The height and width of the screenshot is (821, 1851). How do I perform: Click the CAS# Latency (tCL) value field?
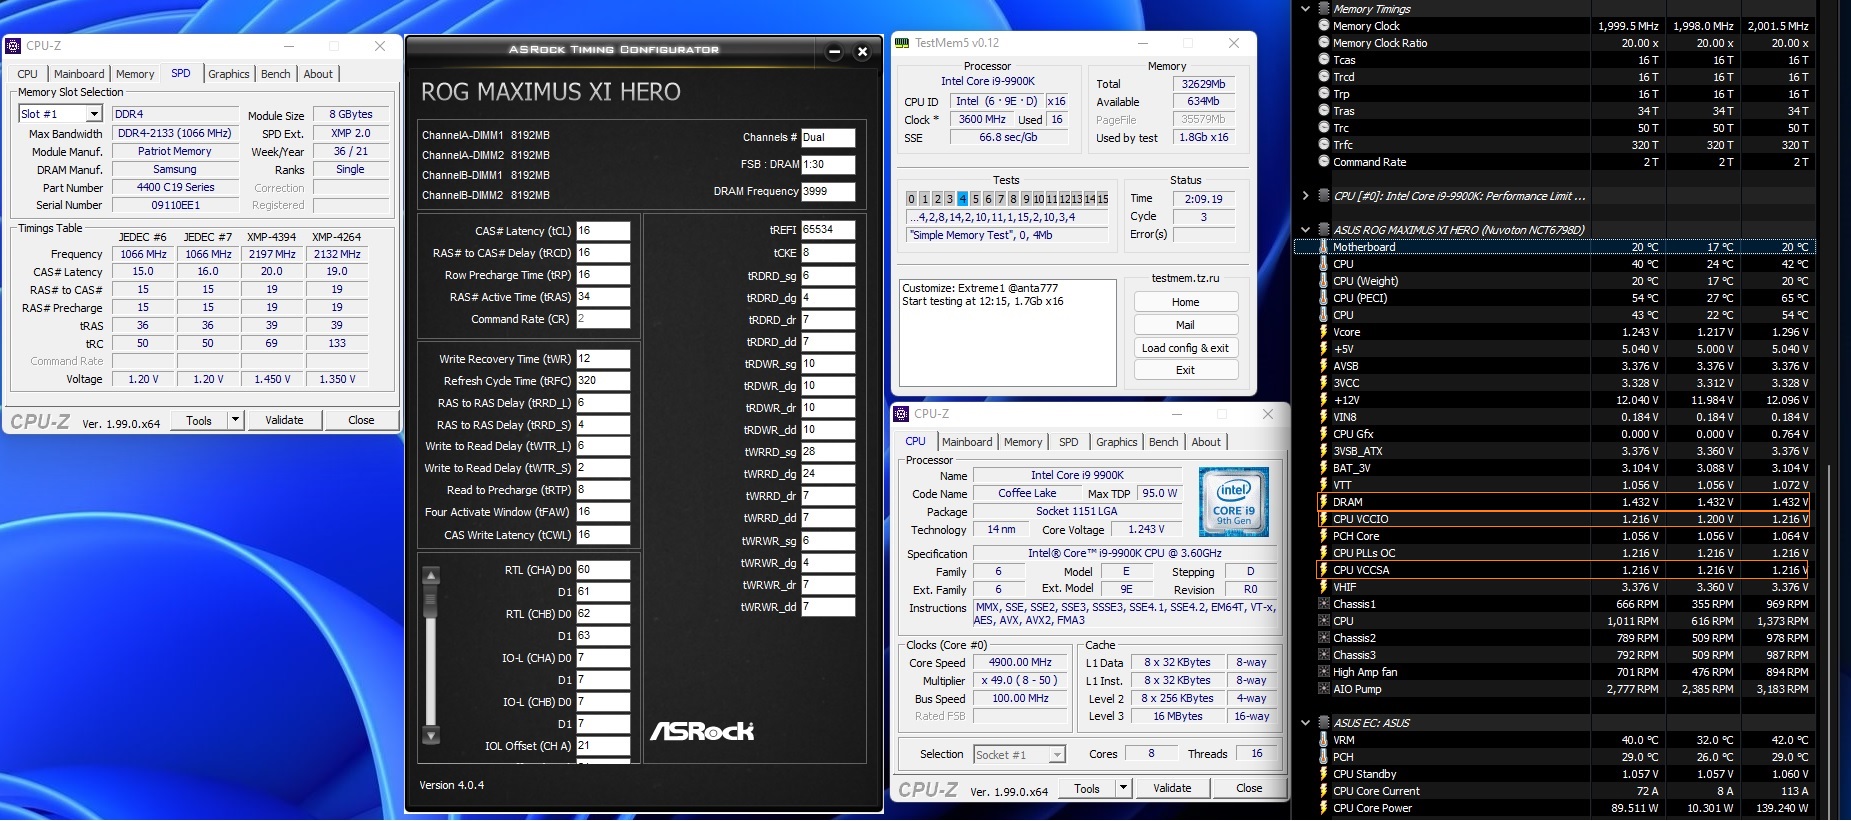pyautogui.click(x=603, y=231)
